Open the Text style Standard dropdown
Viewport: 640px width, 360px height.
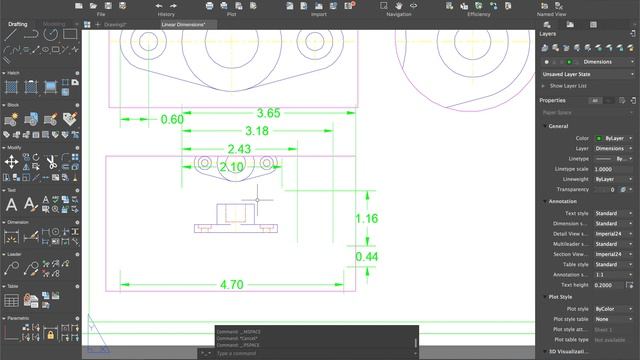tap(614, 213)
